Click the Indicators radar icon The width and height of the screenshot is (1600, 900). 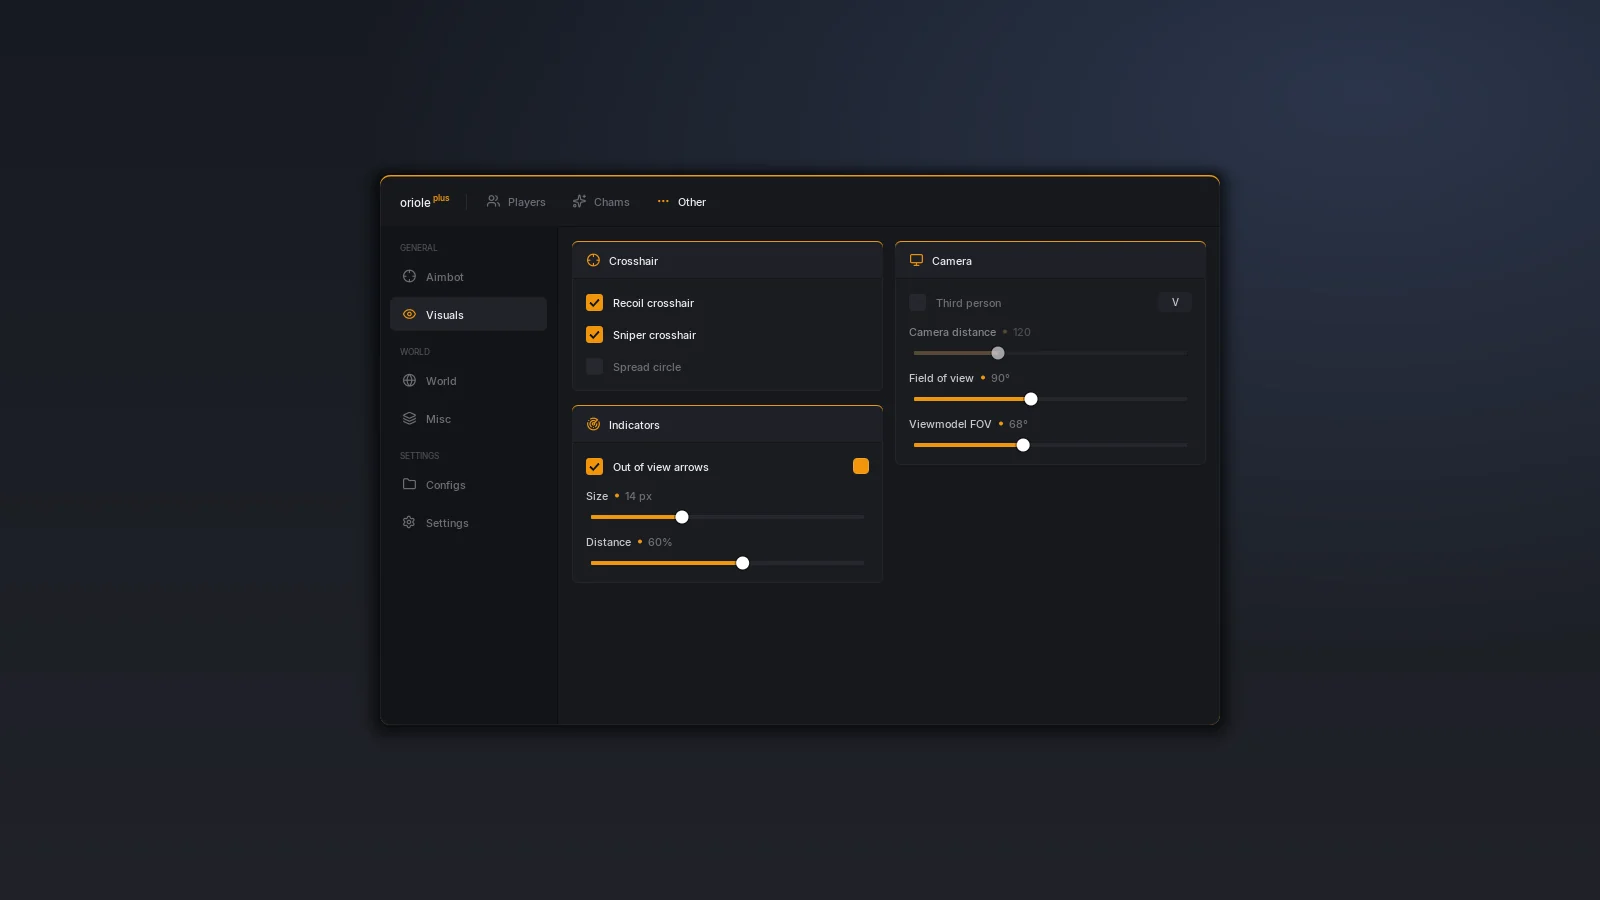593,424
